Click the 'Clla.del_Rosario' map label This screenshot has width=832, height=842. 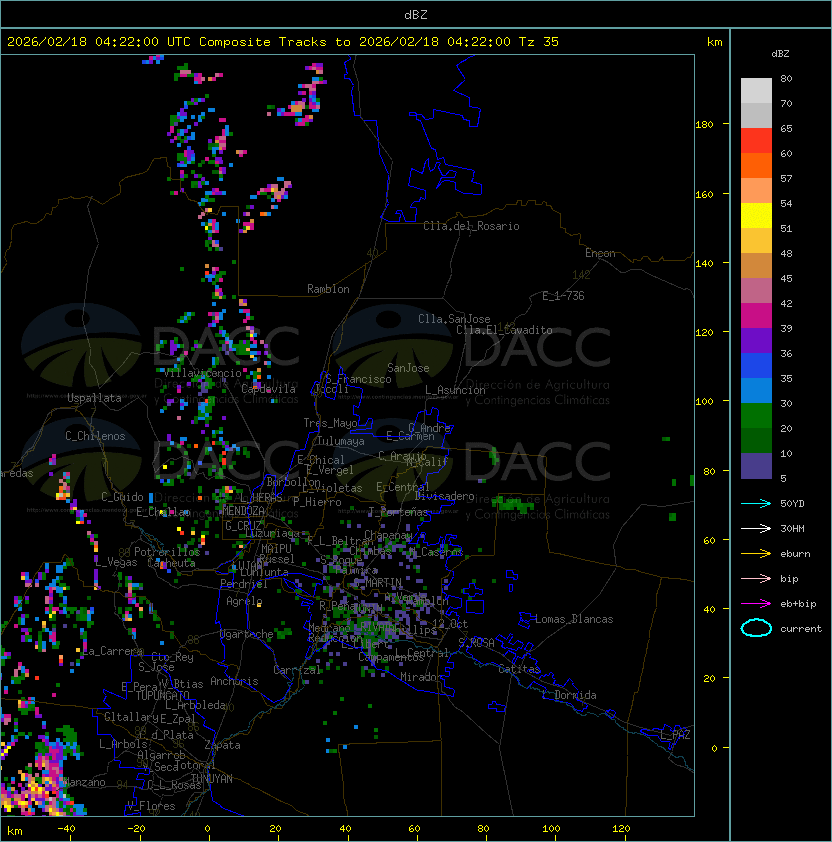[x=471, y=226]
